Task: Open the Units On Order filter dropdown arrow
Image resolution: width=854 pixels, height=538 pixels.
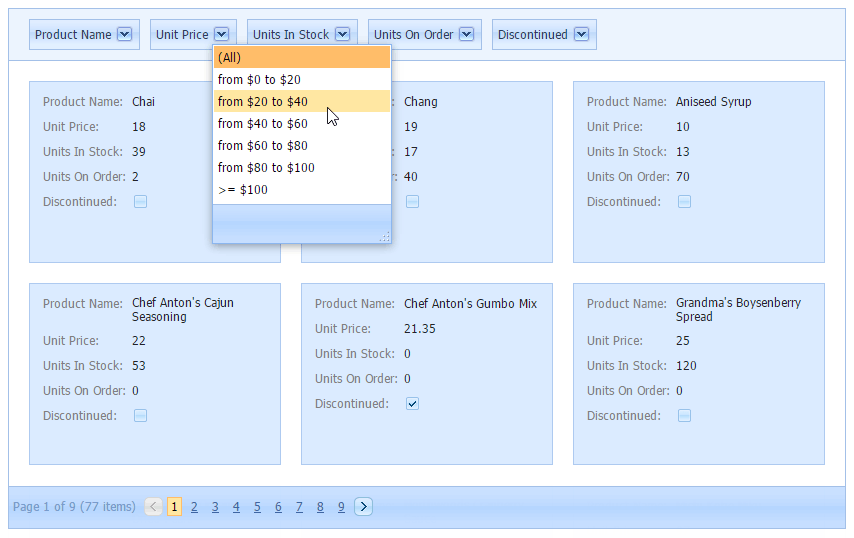Action: click(466, 34)
